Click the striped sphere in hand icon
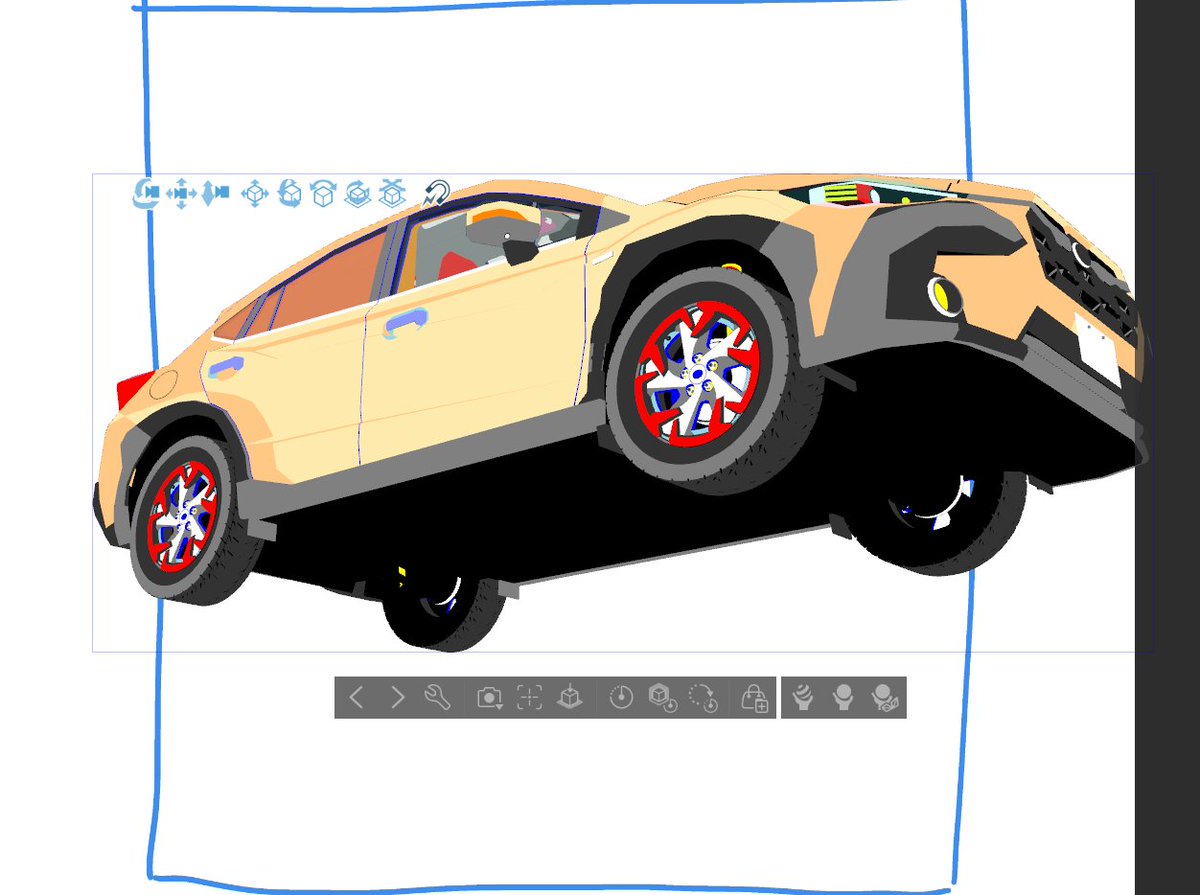The width and height of the screenshot is (1200, 895). [x=801, y=698]
